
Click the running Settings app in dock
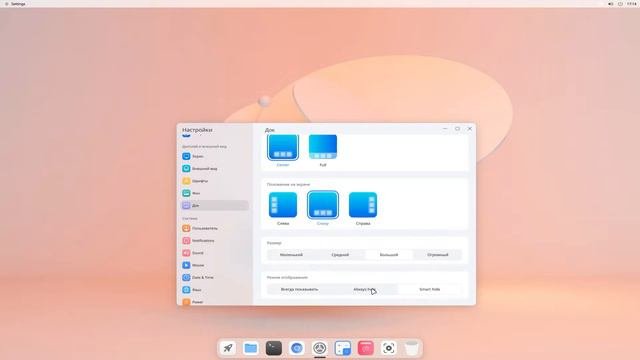point(320,348)
